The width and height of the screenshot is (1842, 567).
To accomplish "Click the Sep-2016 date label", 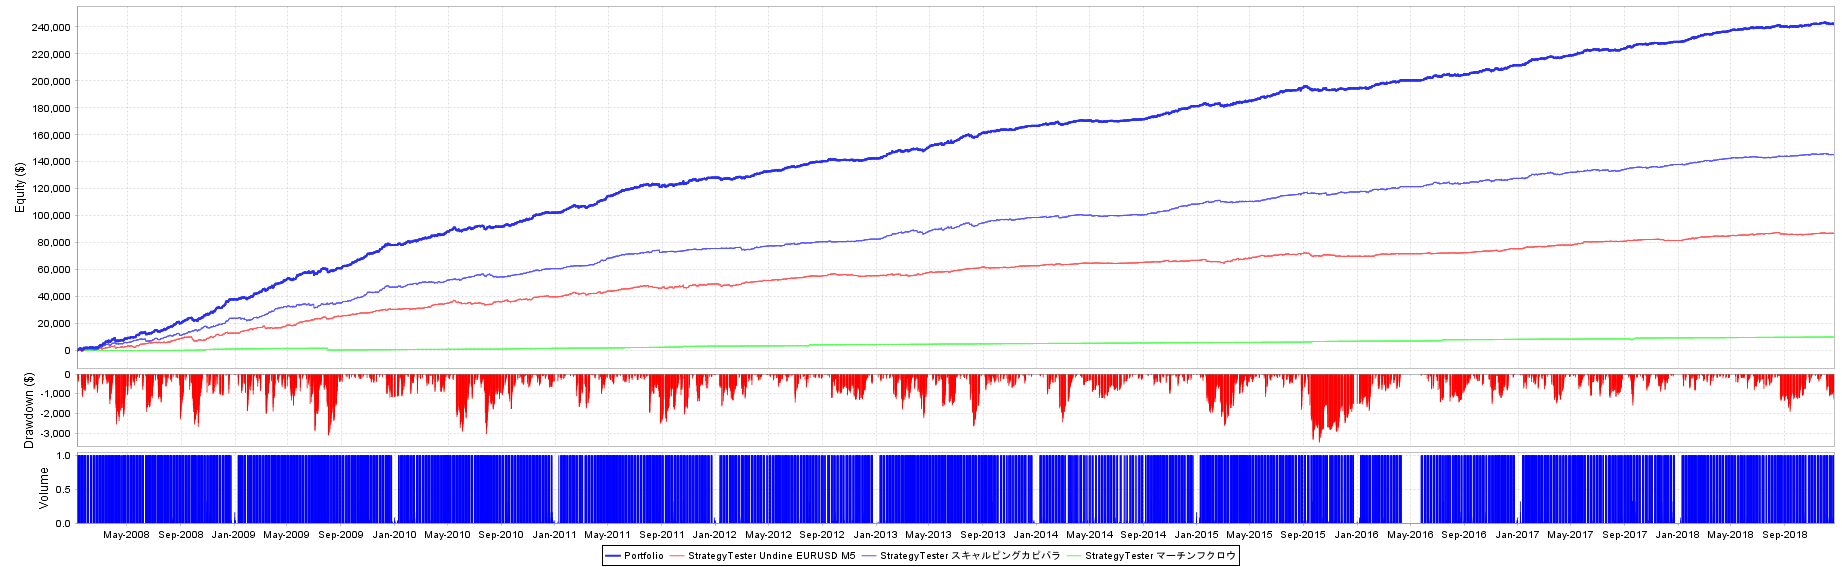I will pyautogui.click(x=1464, y=534).
